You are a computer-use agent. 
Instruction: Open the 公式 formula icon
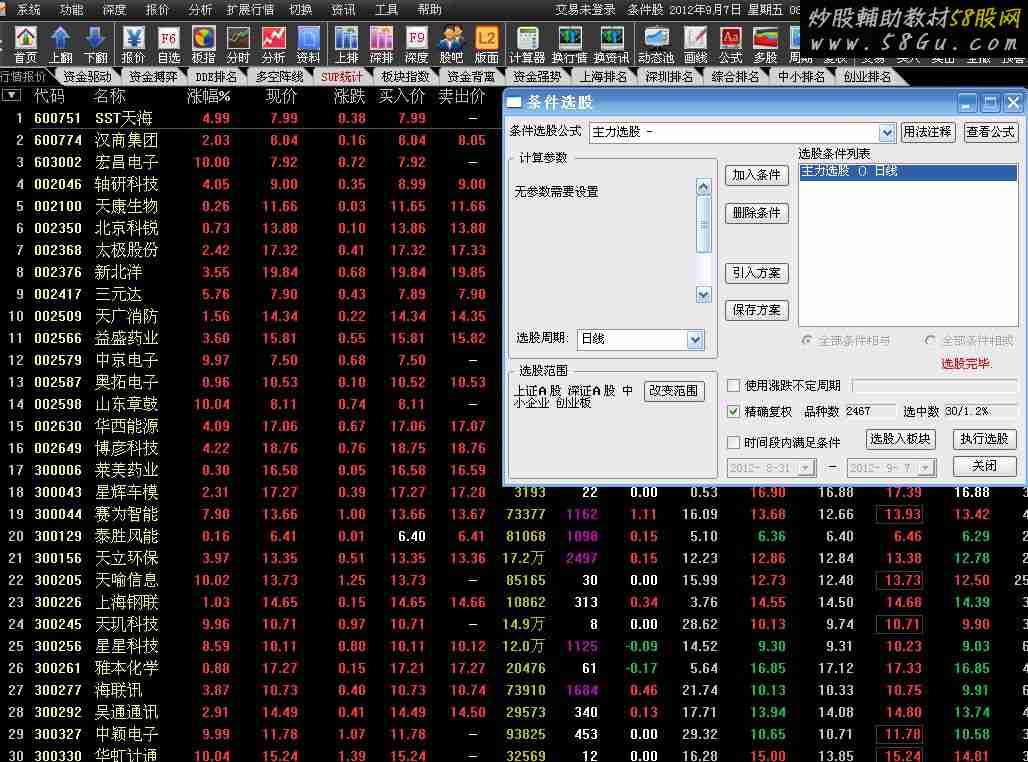pyautogui.click(x=730, y=43)
